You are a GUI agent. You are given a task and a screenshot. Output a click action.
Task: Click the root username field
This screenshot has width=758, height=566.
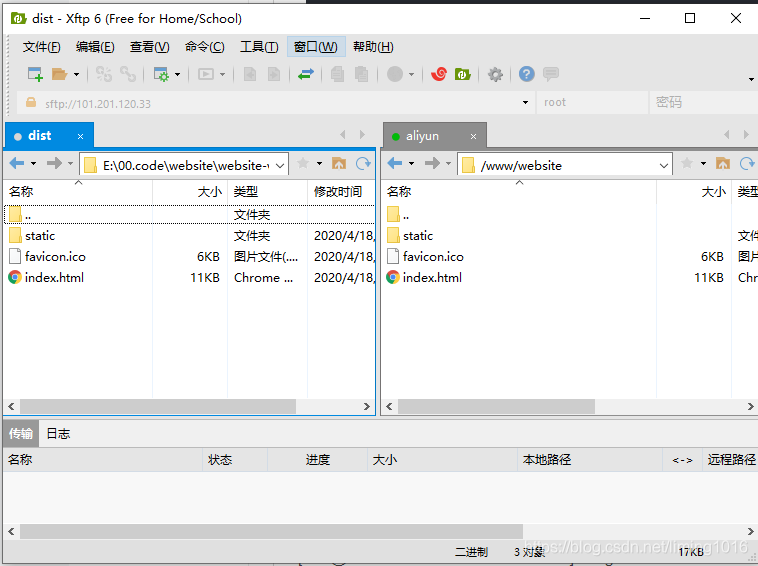(592, 102)
